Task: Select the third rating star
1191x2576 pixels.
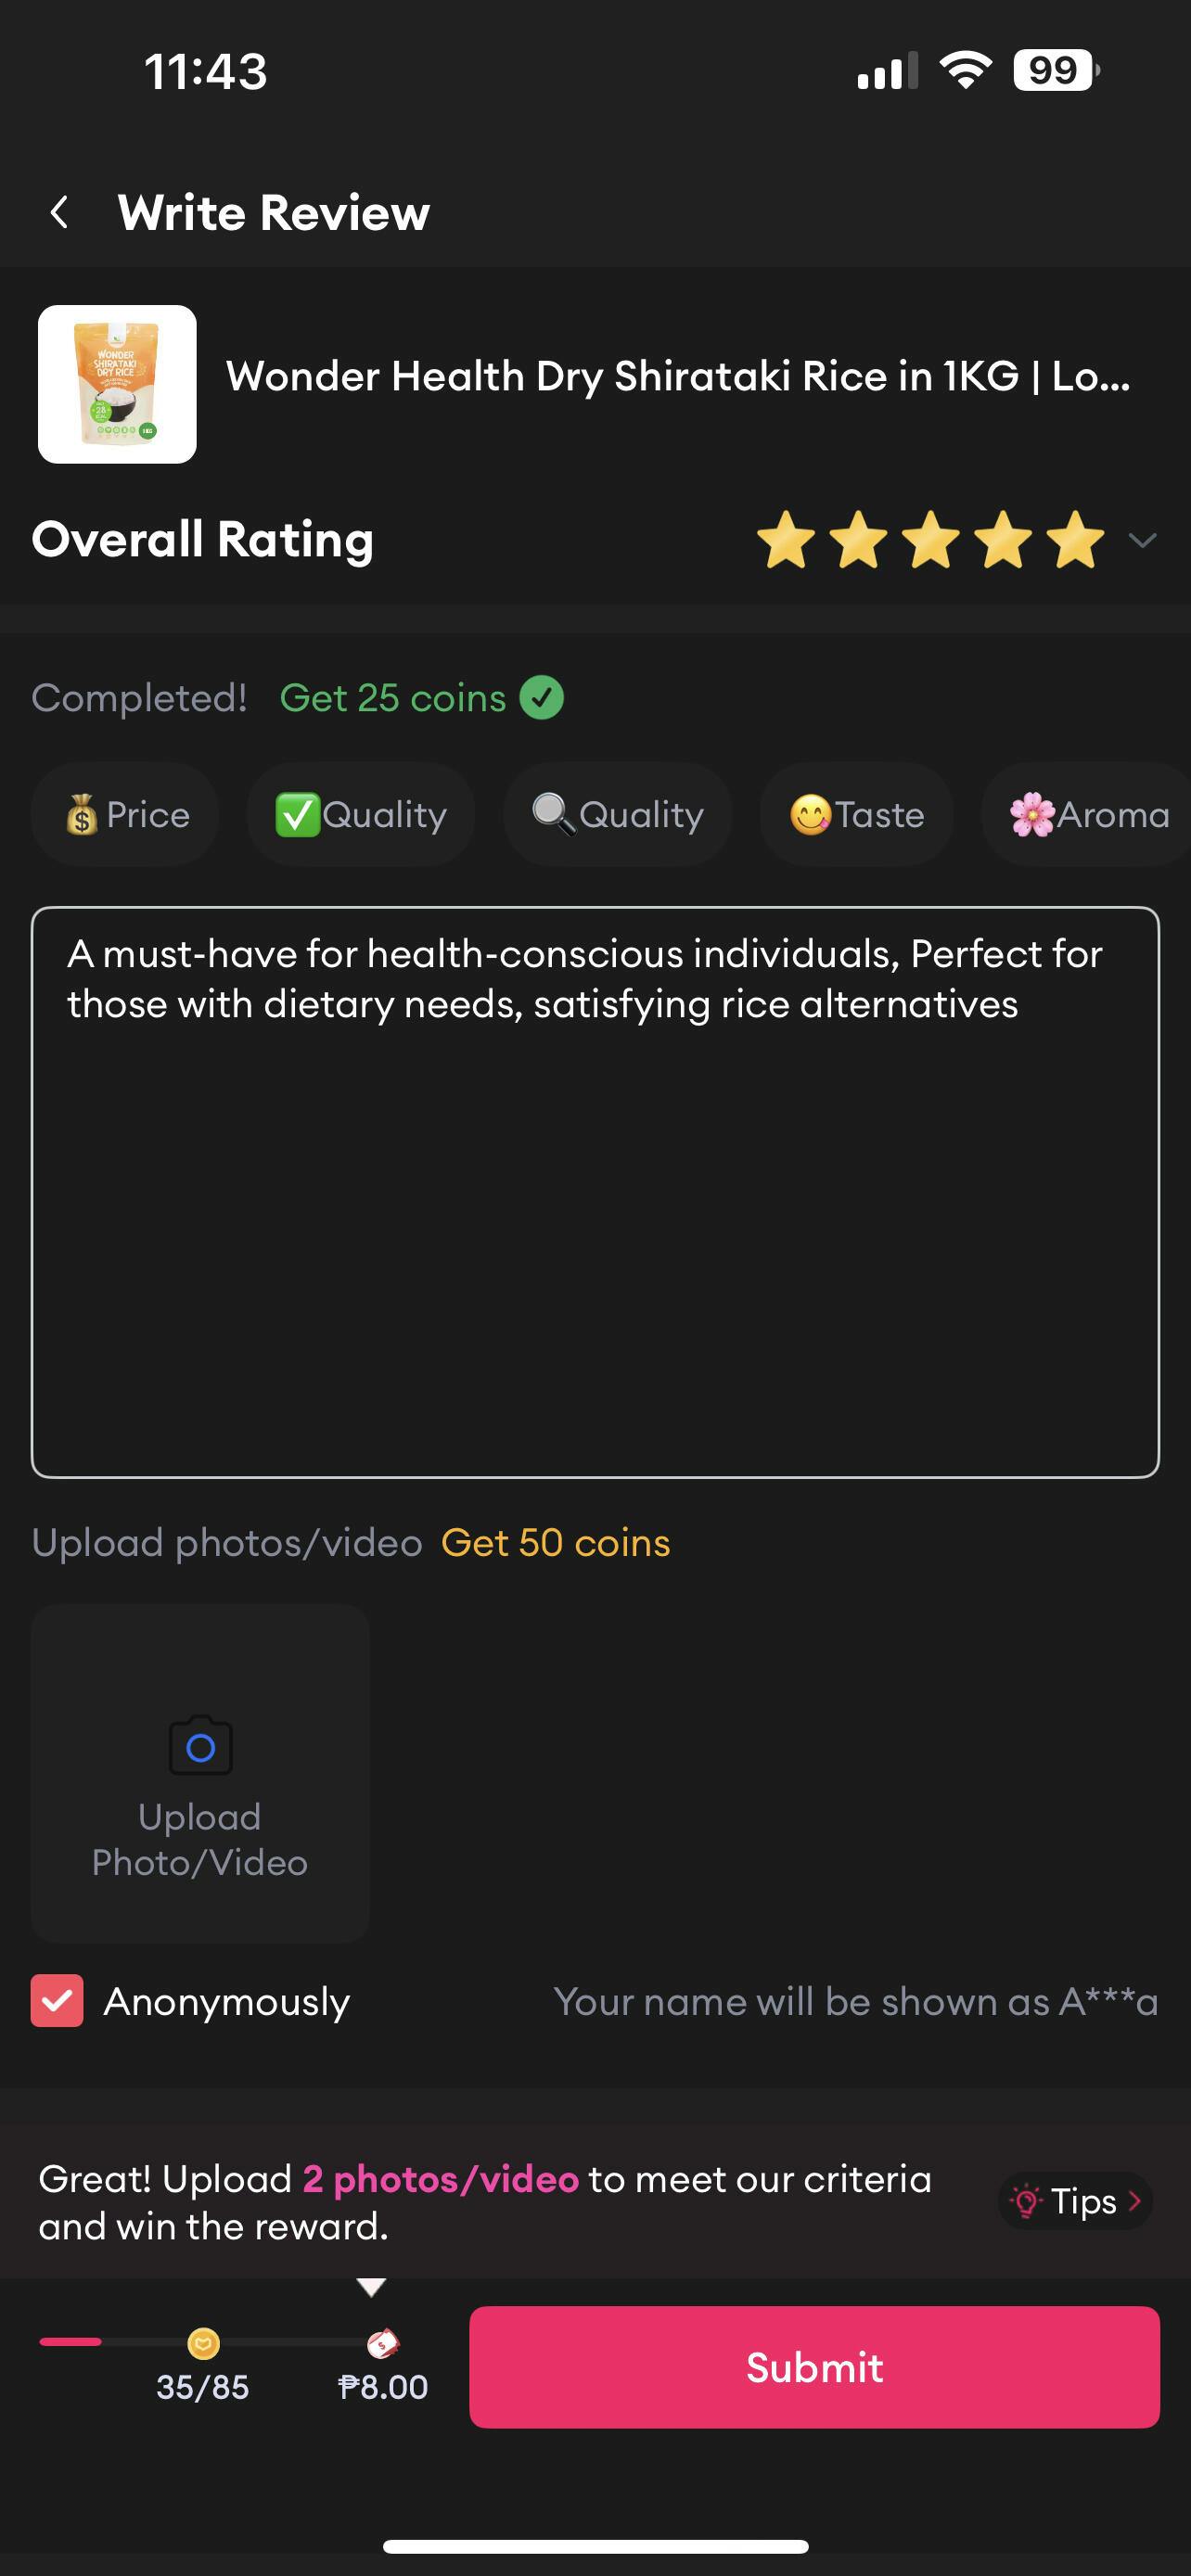Action: [x=931, y=540]
